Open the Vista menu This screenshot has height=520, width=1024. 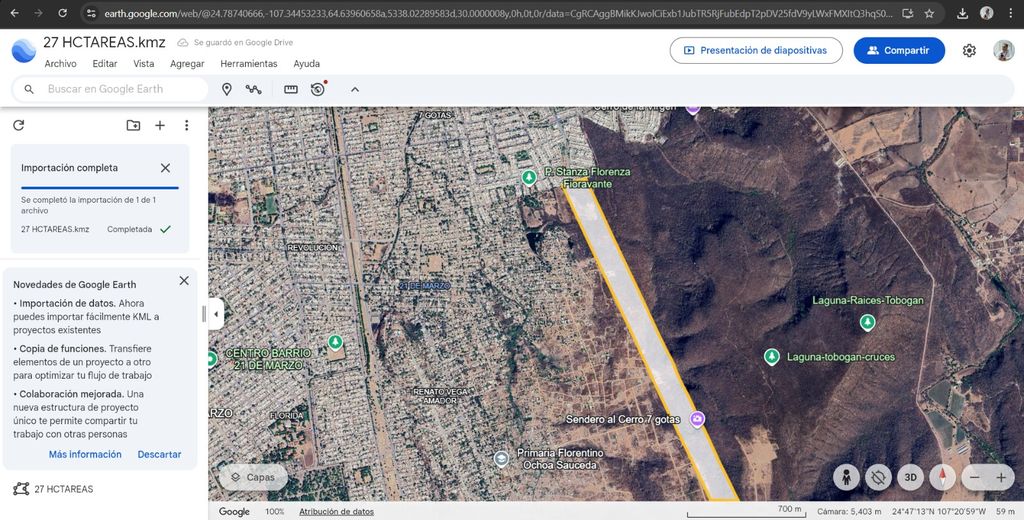pyautogui.click(x=144, y=63)
